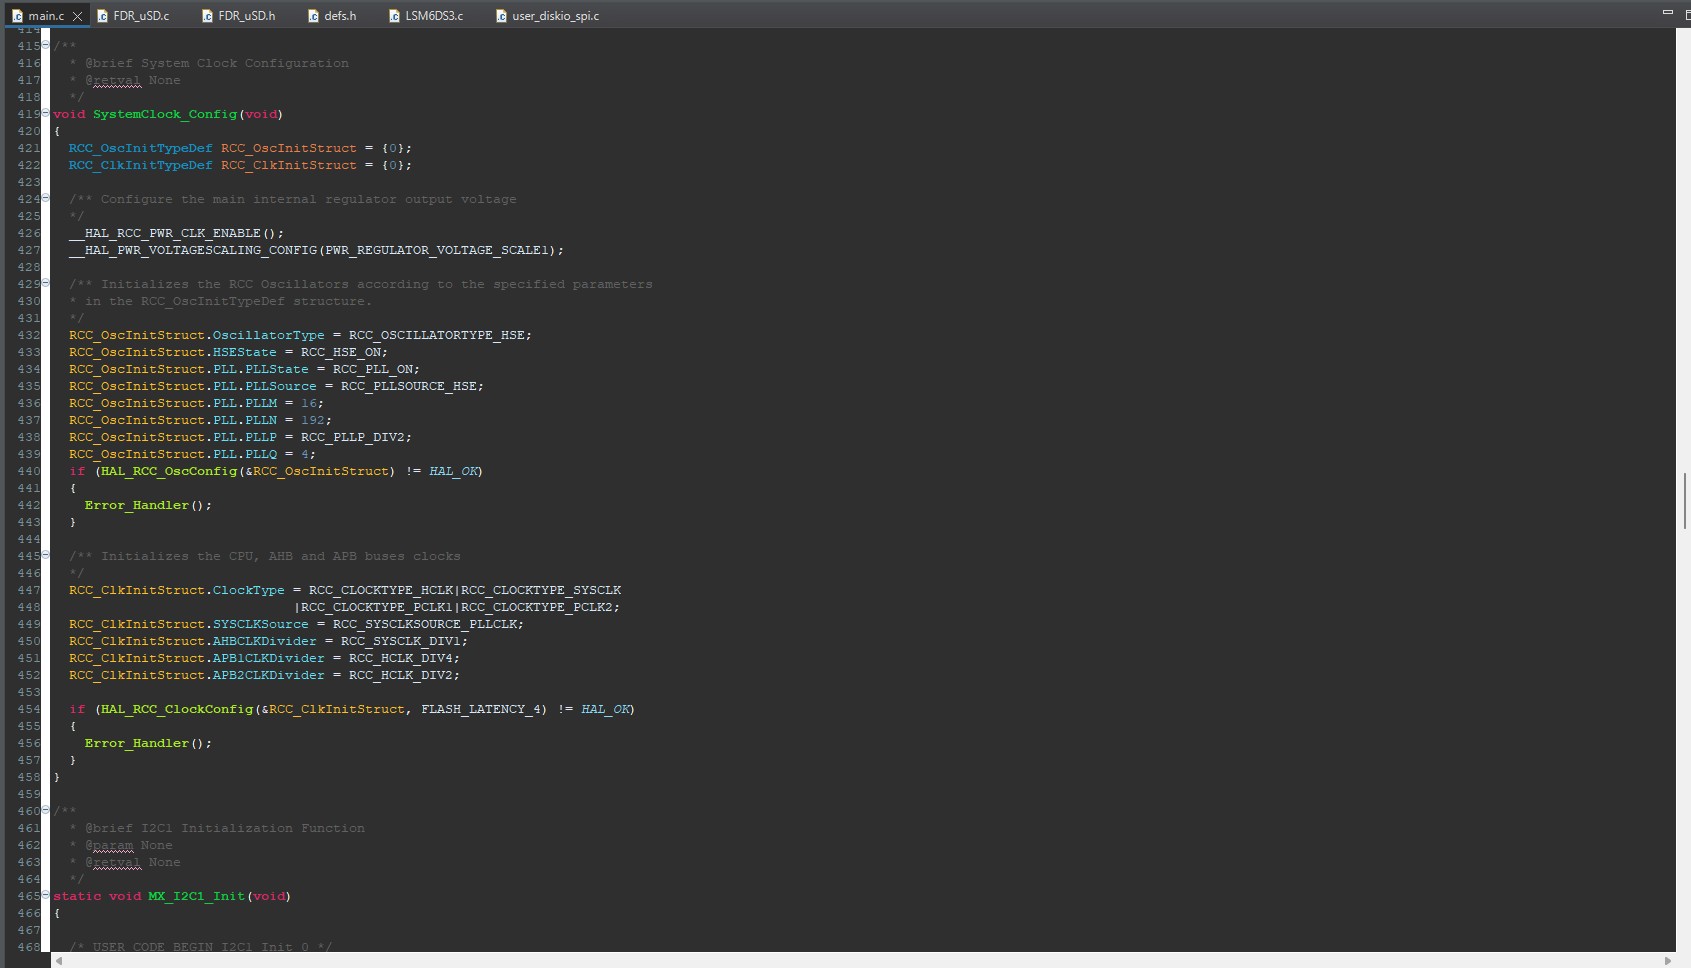Click the FLASH_LATENCY_4 argument in code
The width and height of the screenshot is (1691, 968).
tap(482, 709)
